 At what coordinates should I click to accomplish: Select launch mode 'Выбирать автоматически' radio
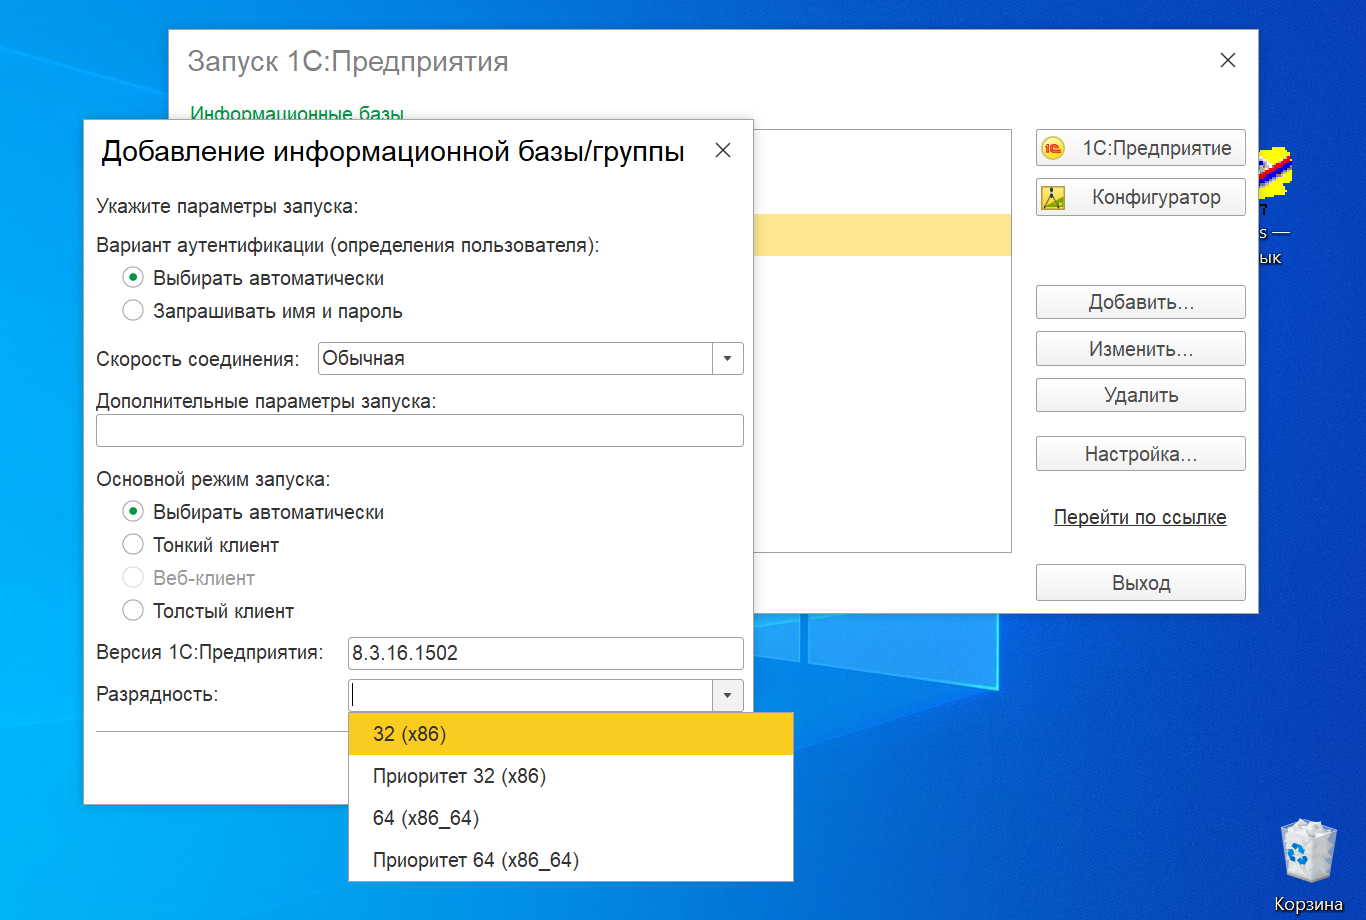pos(133,512)
